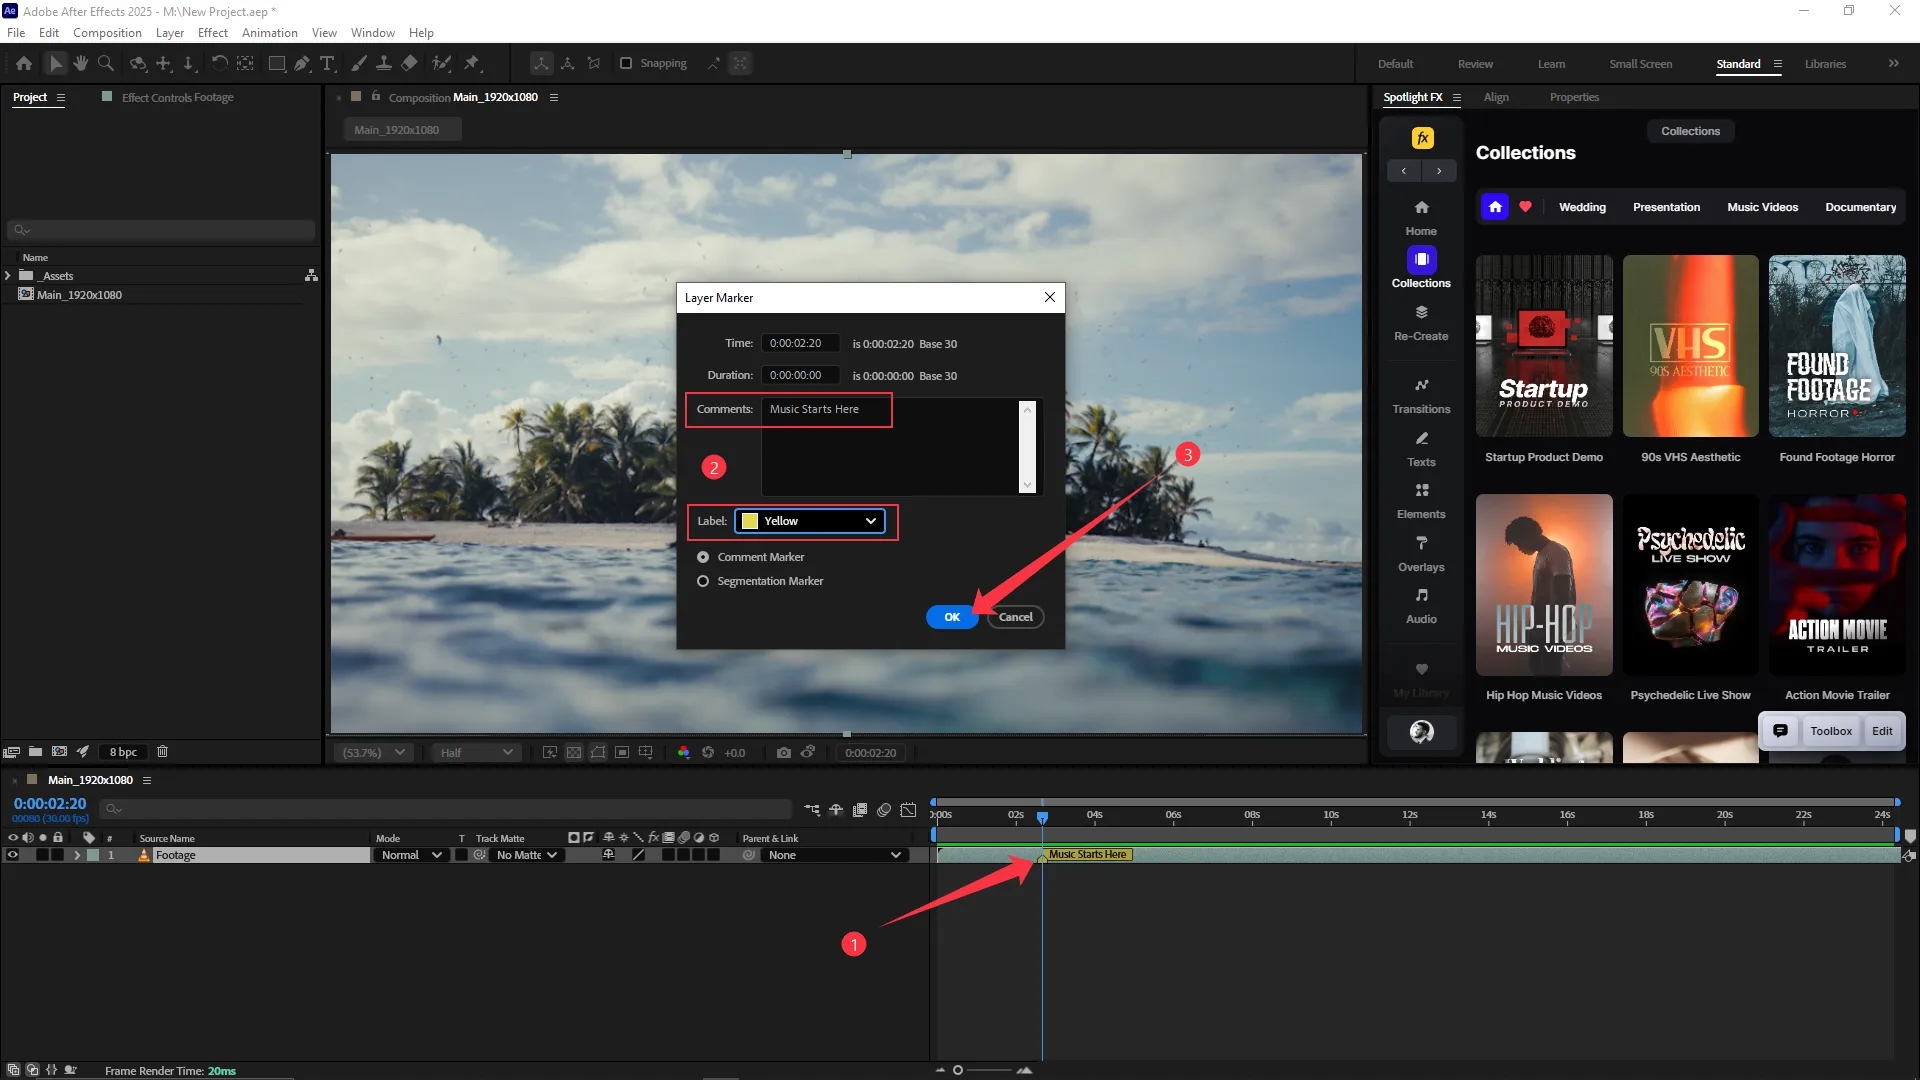1920x1080 pixels.
Task: Open Overlays in Spotlight FX sidebar
Action: 1421,554
